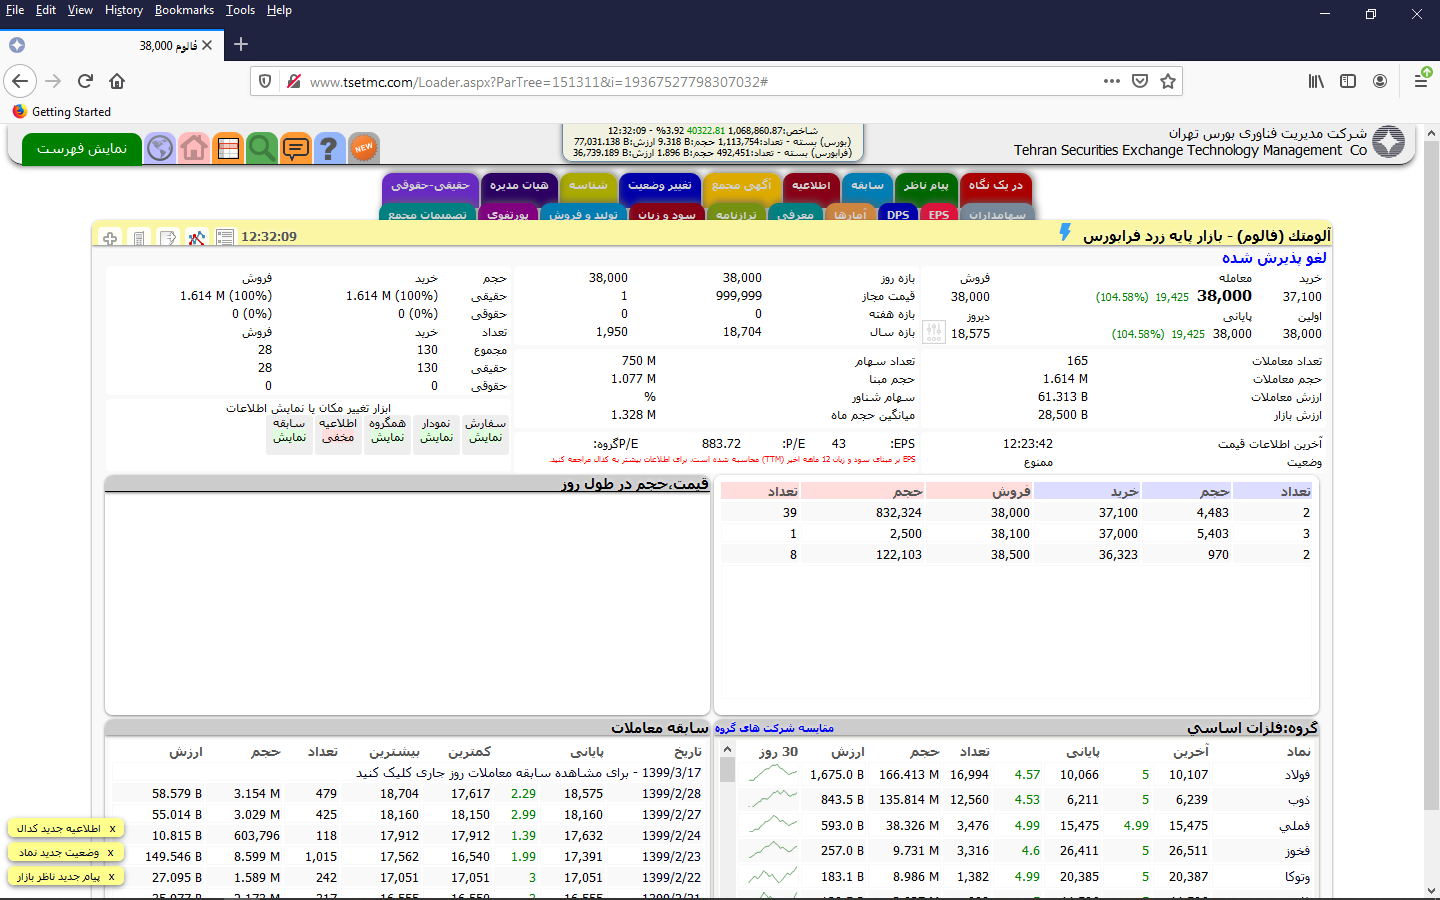Open the تغییر وضعیت tab

click(659, 186)
